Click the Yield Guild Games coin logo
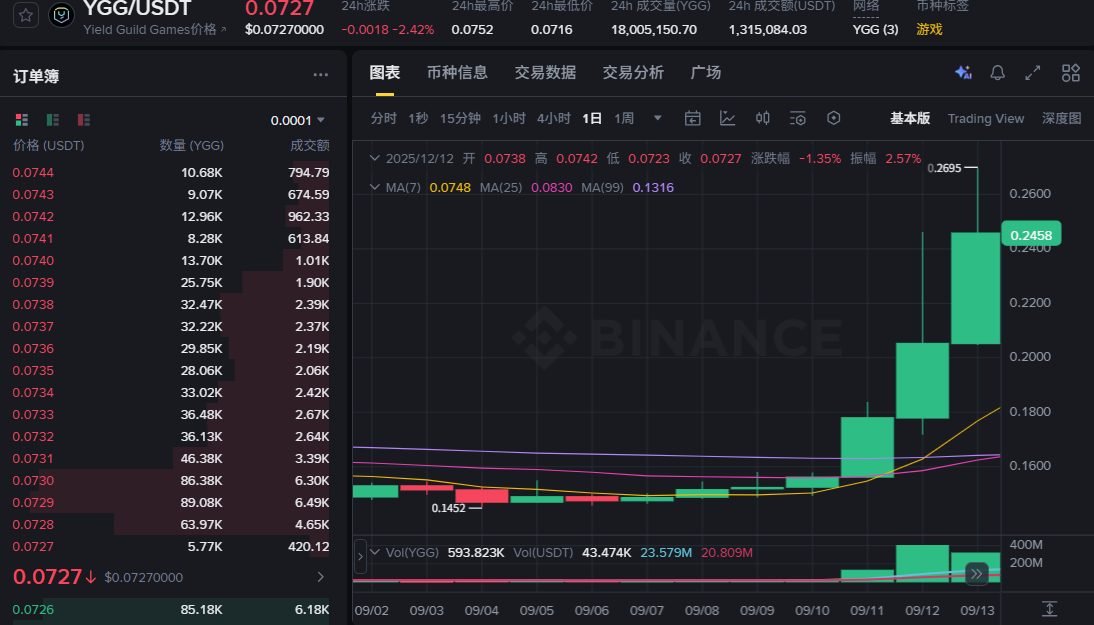Viewport: 1094px width, 625px height. point(61,15)
